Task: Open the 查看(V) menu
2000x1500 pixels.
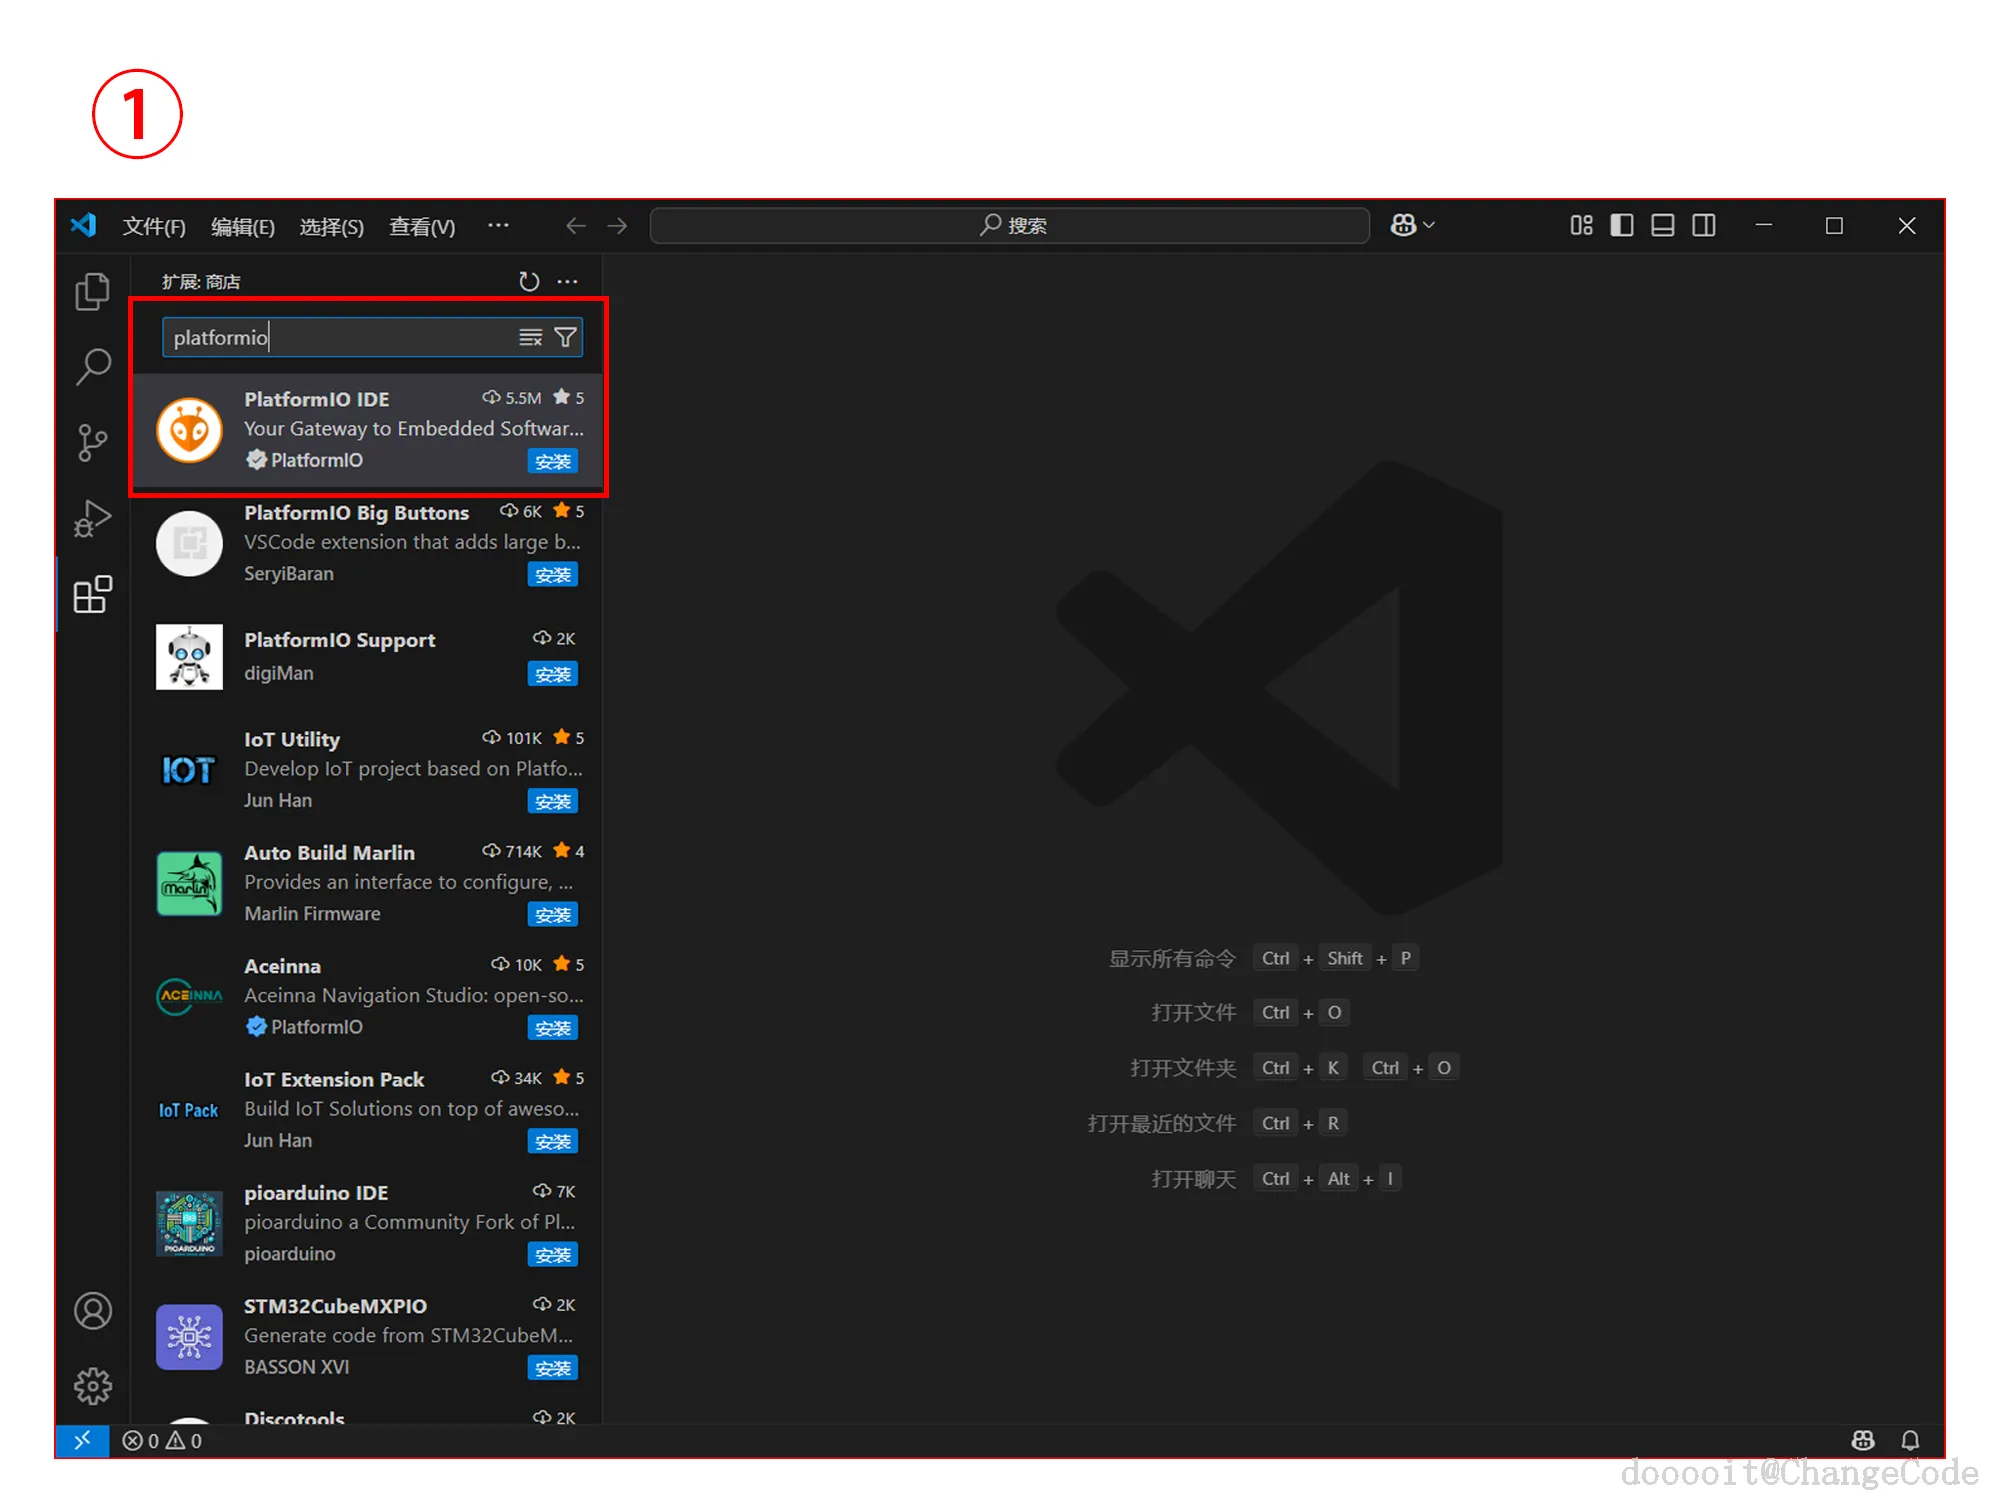Action: [421, 227]
